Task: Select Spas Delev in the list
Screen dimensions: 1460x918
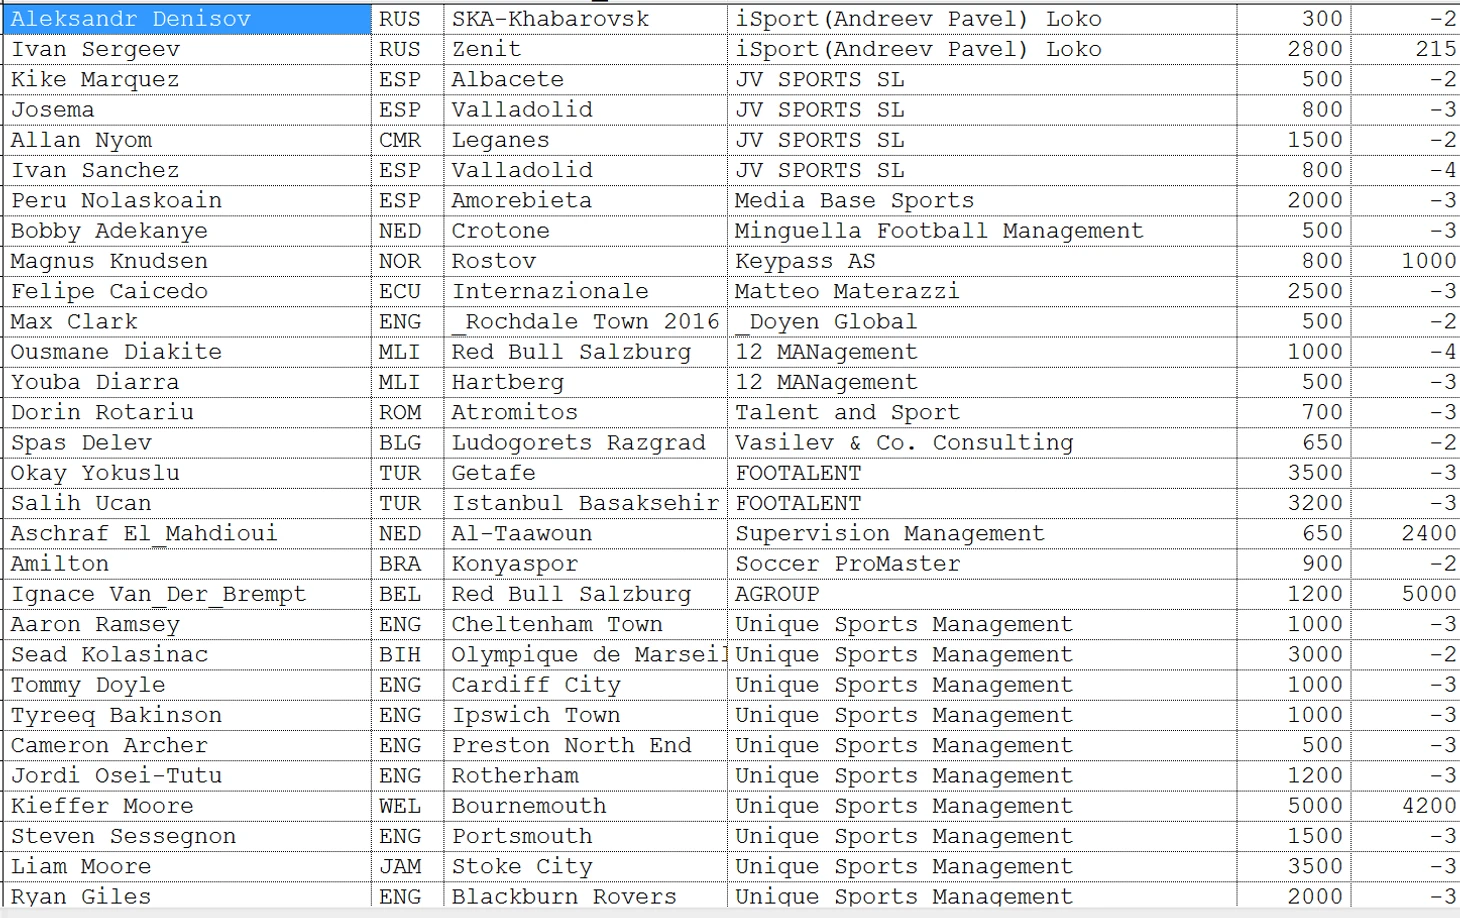Action: (x=187, y=442)
